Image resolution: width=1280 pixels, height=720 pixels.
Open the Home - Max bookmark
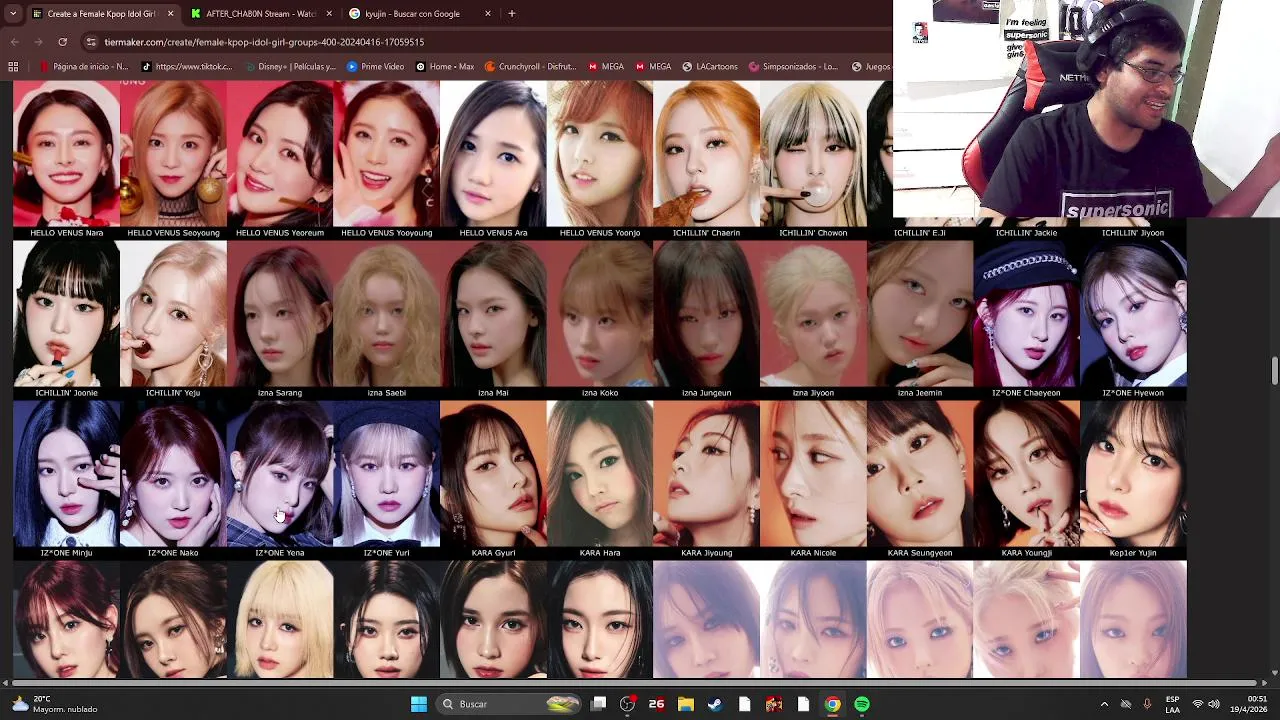pos(445,67)
